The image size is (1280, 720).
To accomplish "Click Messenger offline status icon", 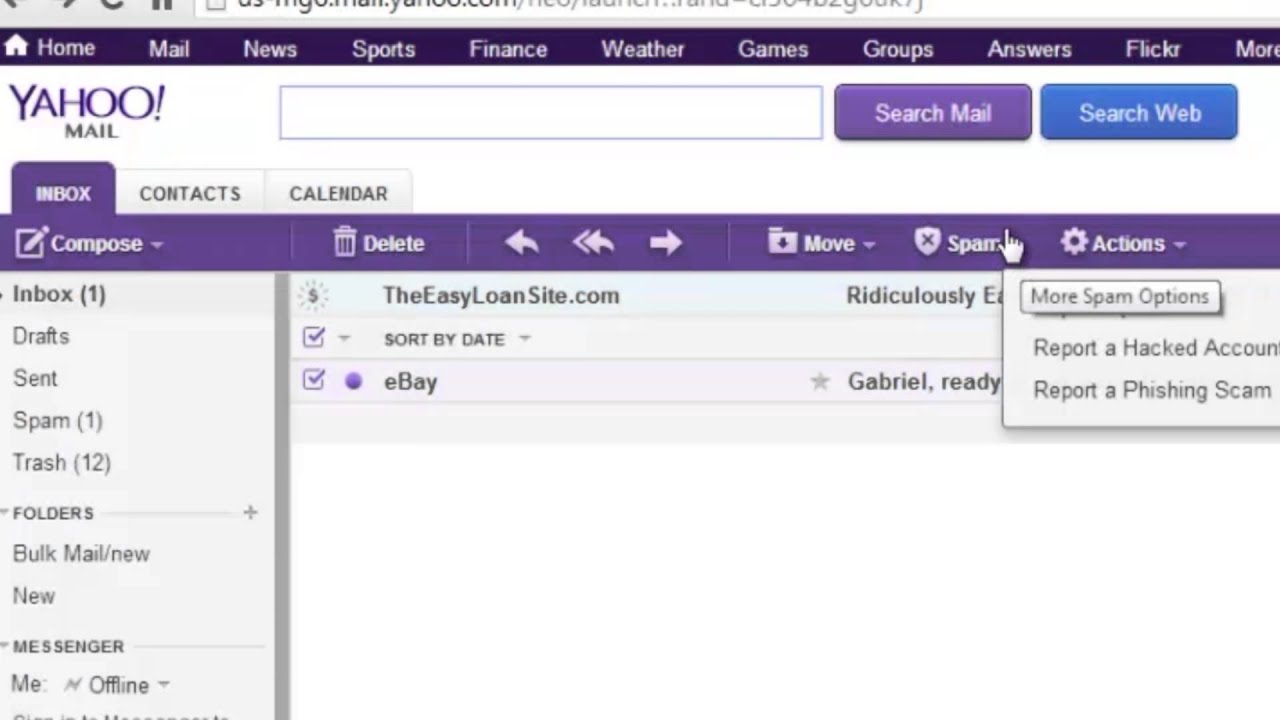I will pos(72,685).
